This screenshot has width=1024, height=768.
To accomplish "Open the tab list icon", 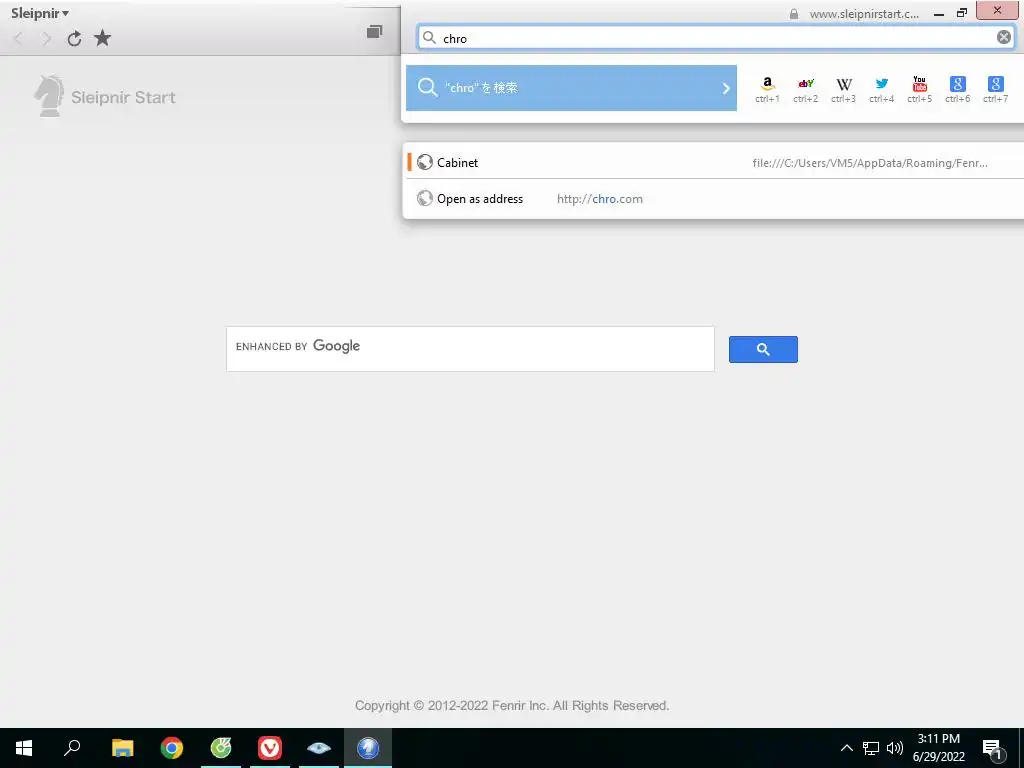I will 374,31.
